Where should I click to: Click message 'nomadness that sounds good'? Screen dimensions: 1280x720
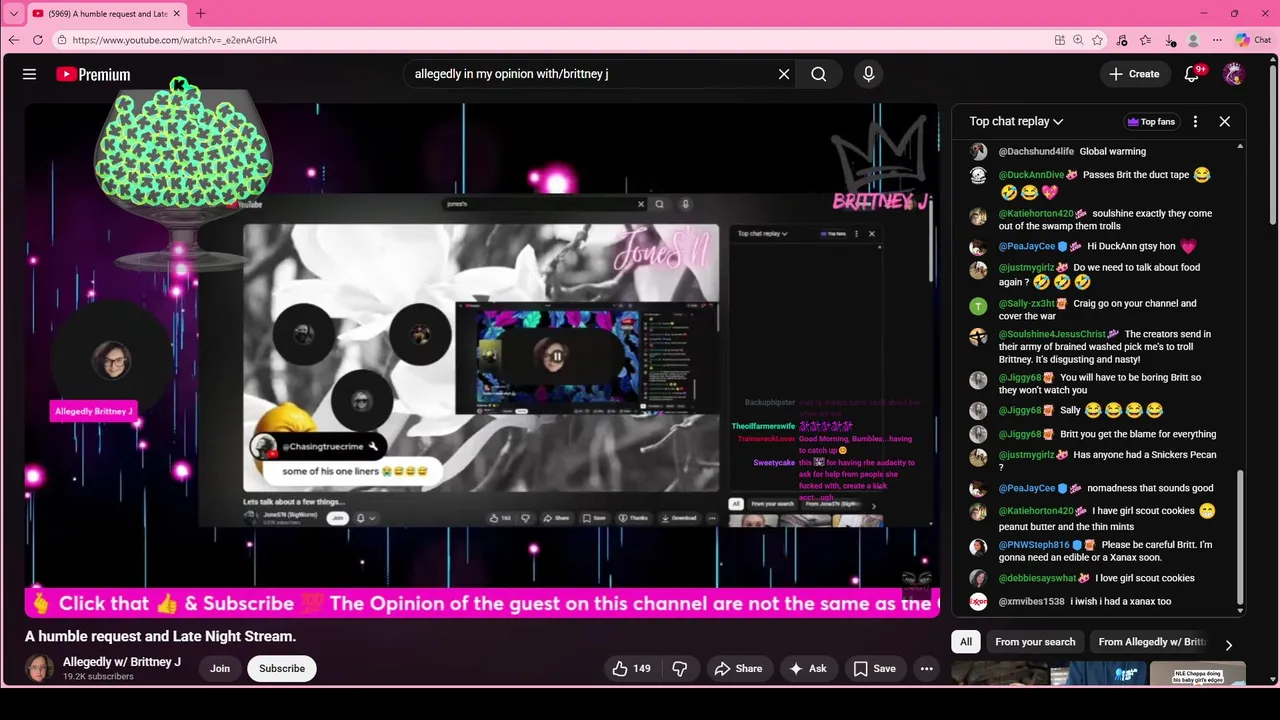(x=1150, y=488)
